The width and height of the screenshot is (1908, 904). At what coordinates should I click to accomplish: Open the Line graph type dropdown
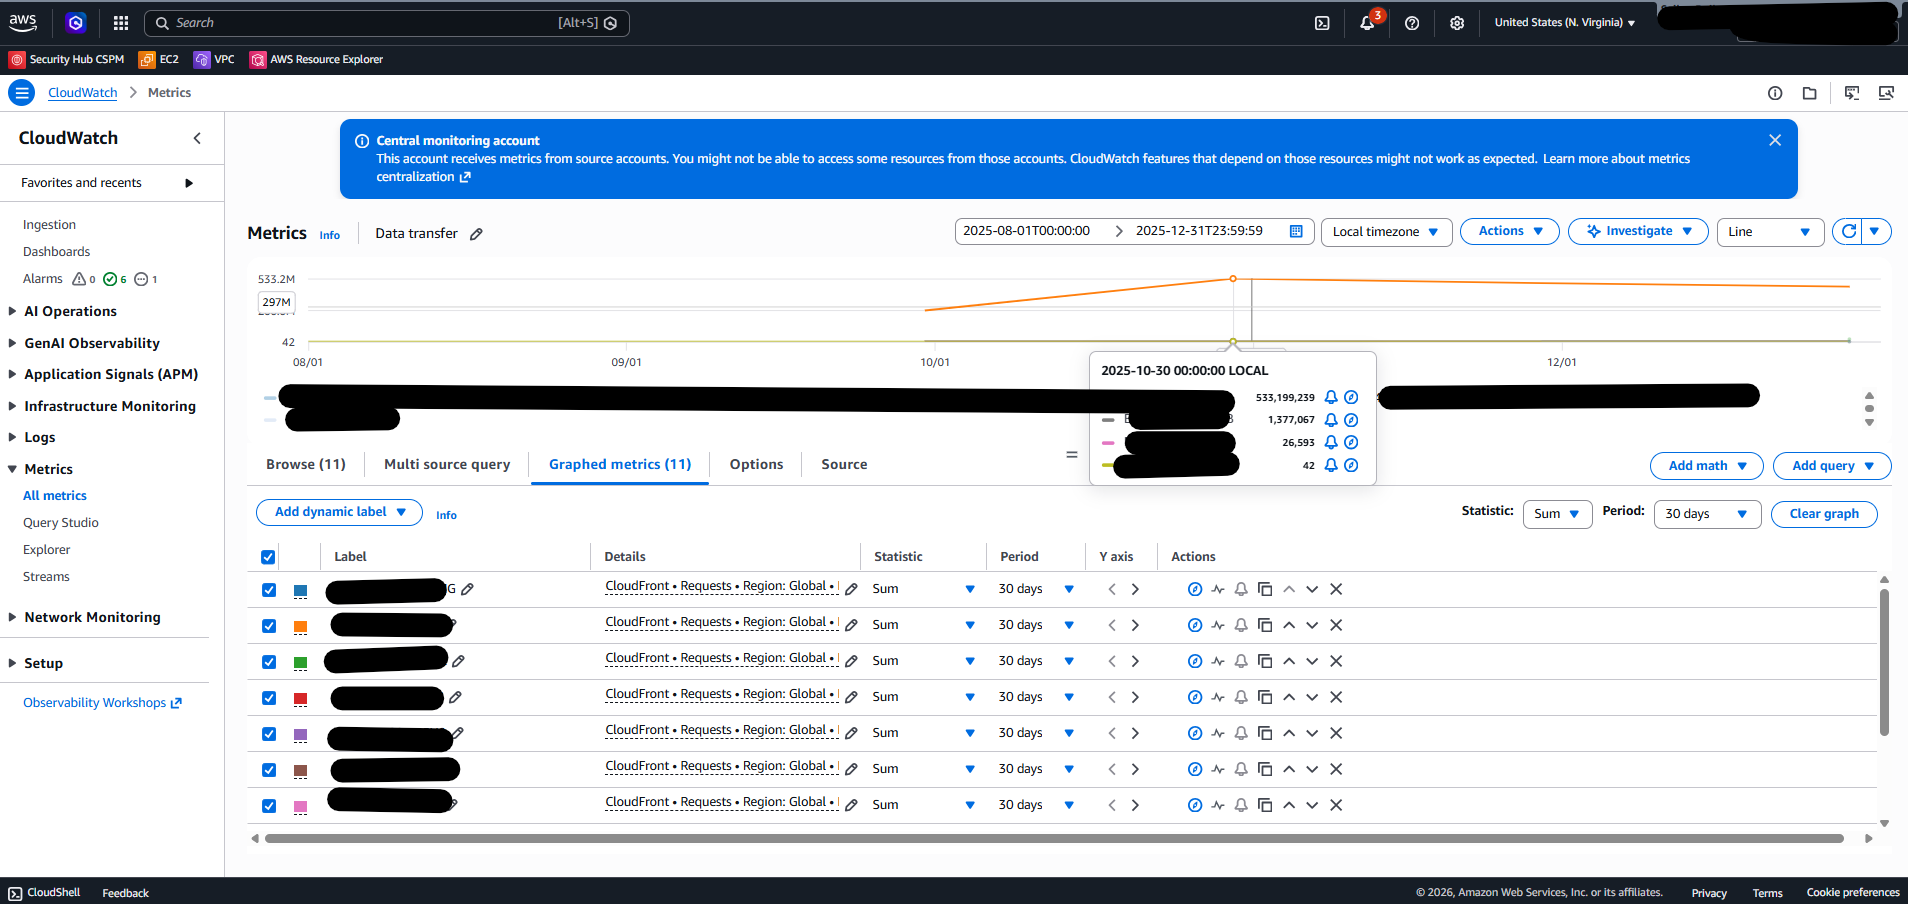click(x=1770, y=232)
